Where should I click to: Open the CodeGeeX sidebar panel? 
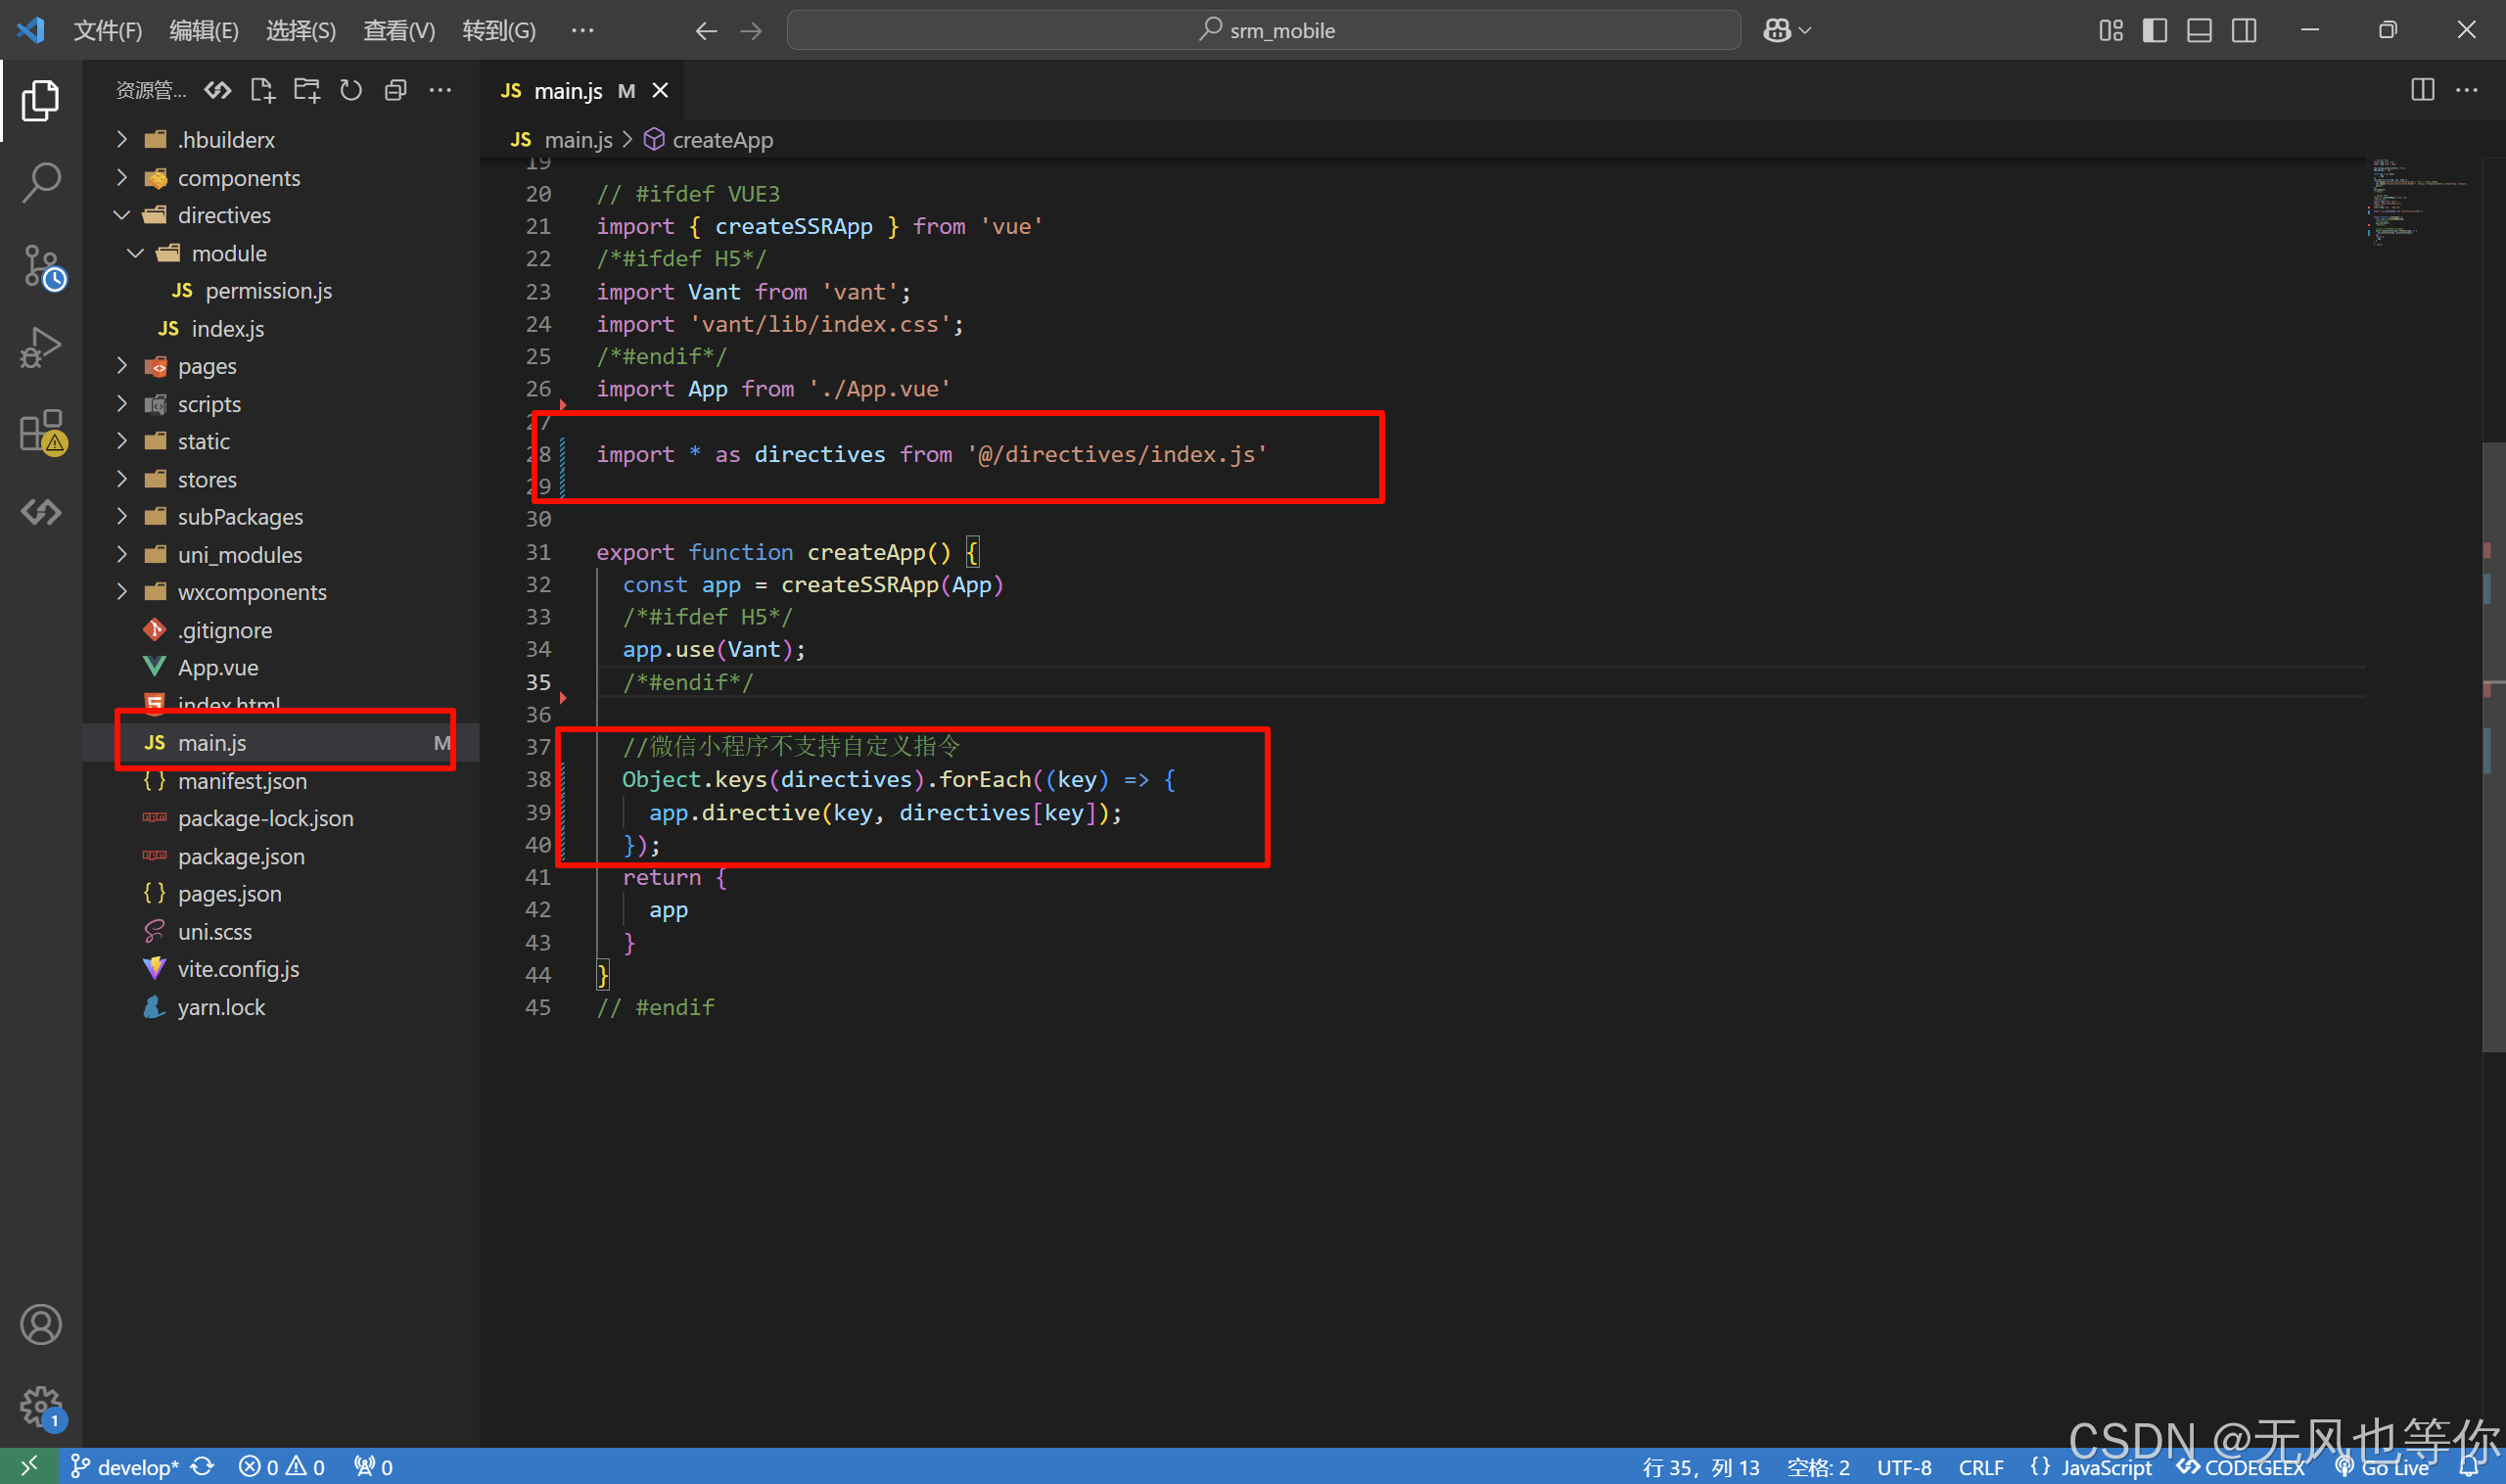[x=40, y=512]
